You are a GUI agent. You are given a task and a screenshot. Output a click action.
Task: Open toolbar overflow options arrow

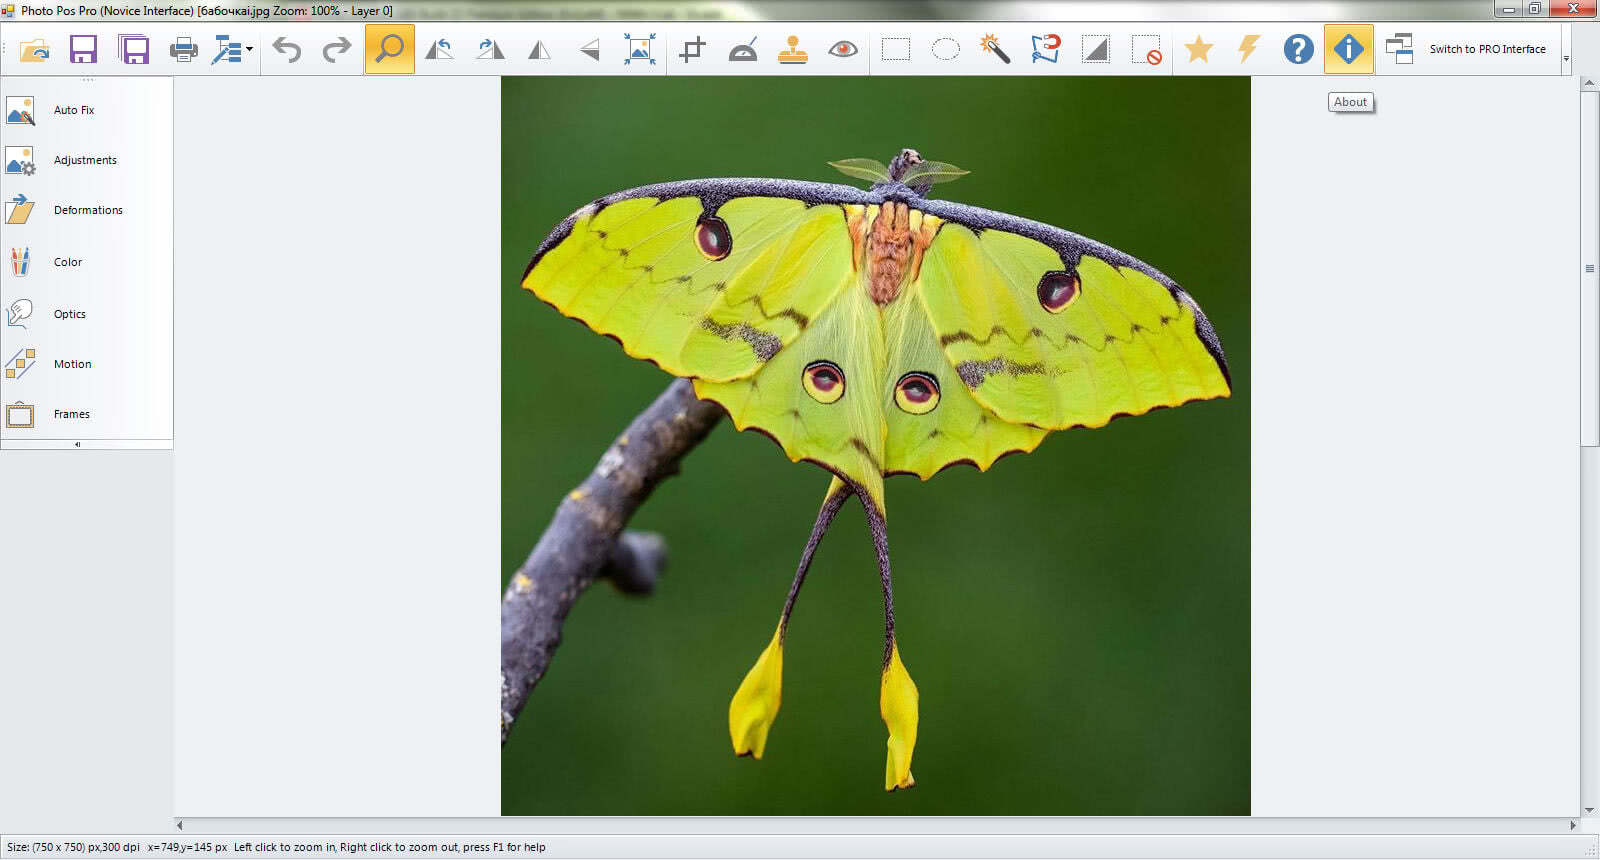pyautogui.click(x=1566, y=58)
